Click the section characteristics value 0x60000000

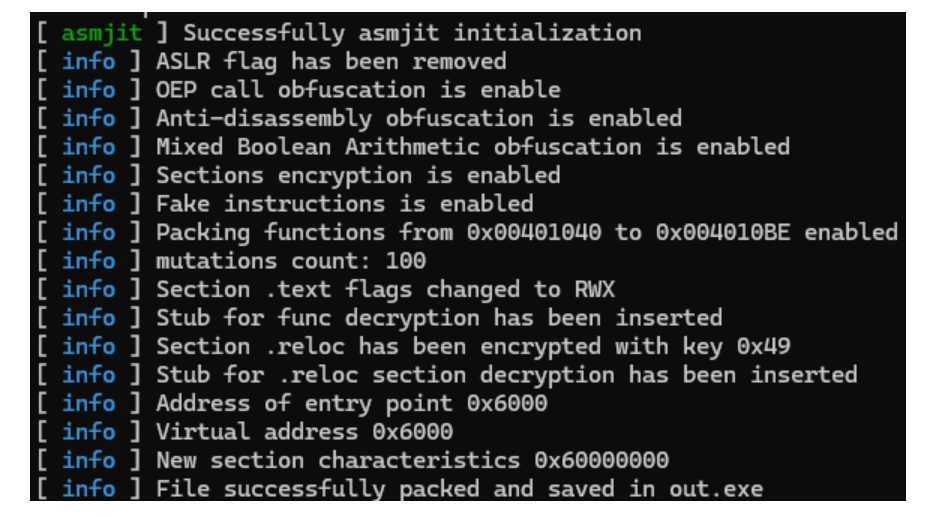[x=601, y=462]
